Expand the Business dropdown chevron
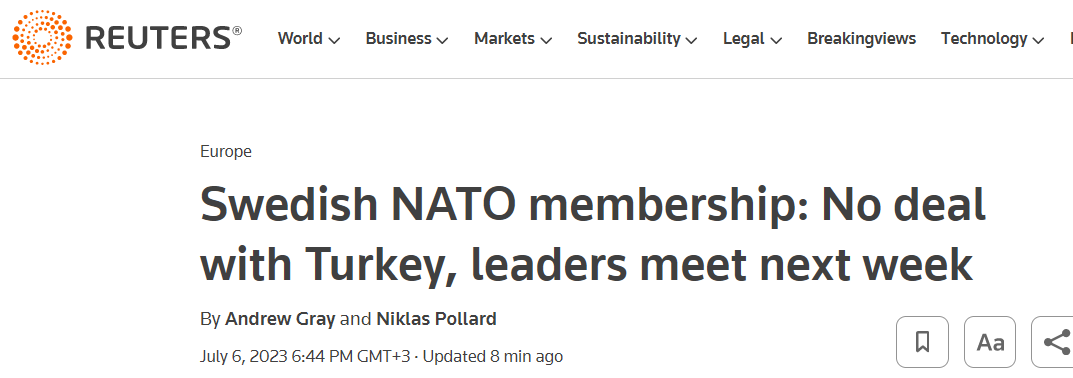Viewport: 1073px width, 378px height. pyautogui.click(x=442, y=40)
